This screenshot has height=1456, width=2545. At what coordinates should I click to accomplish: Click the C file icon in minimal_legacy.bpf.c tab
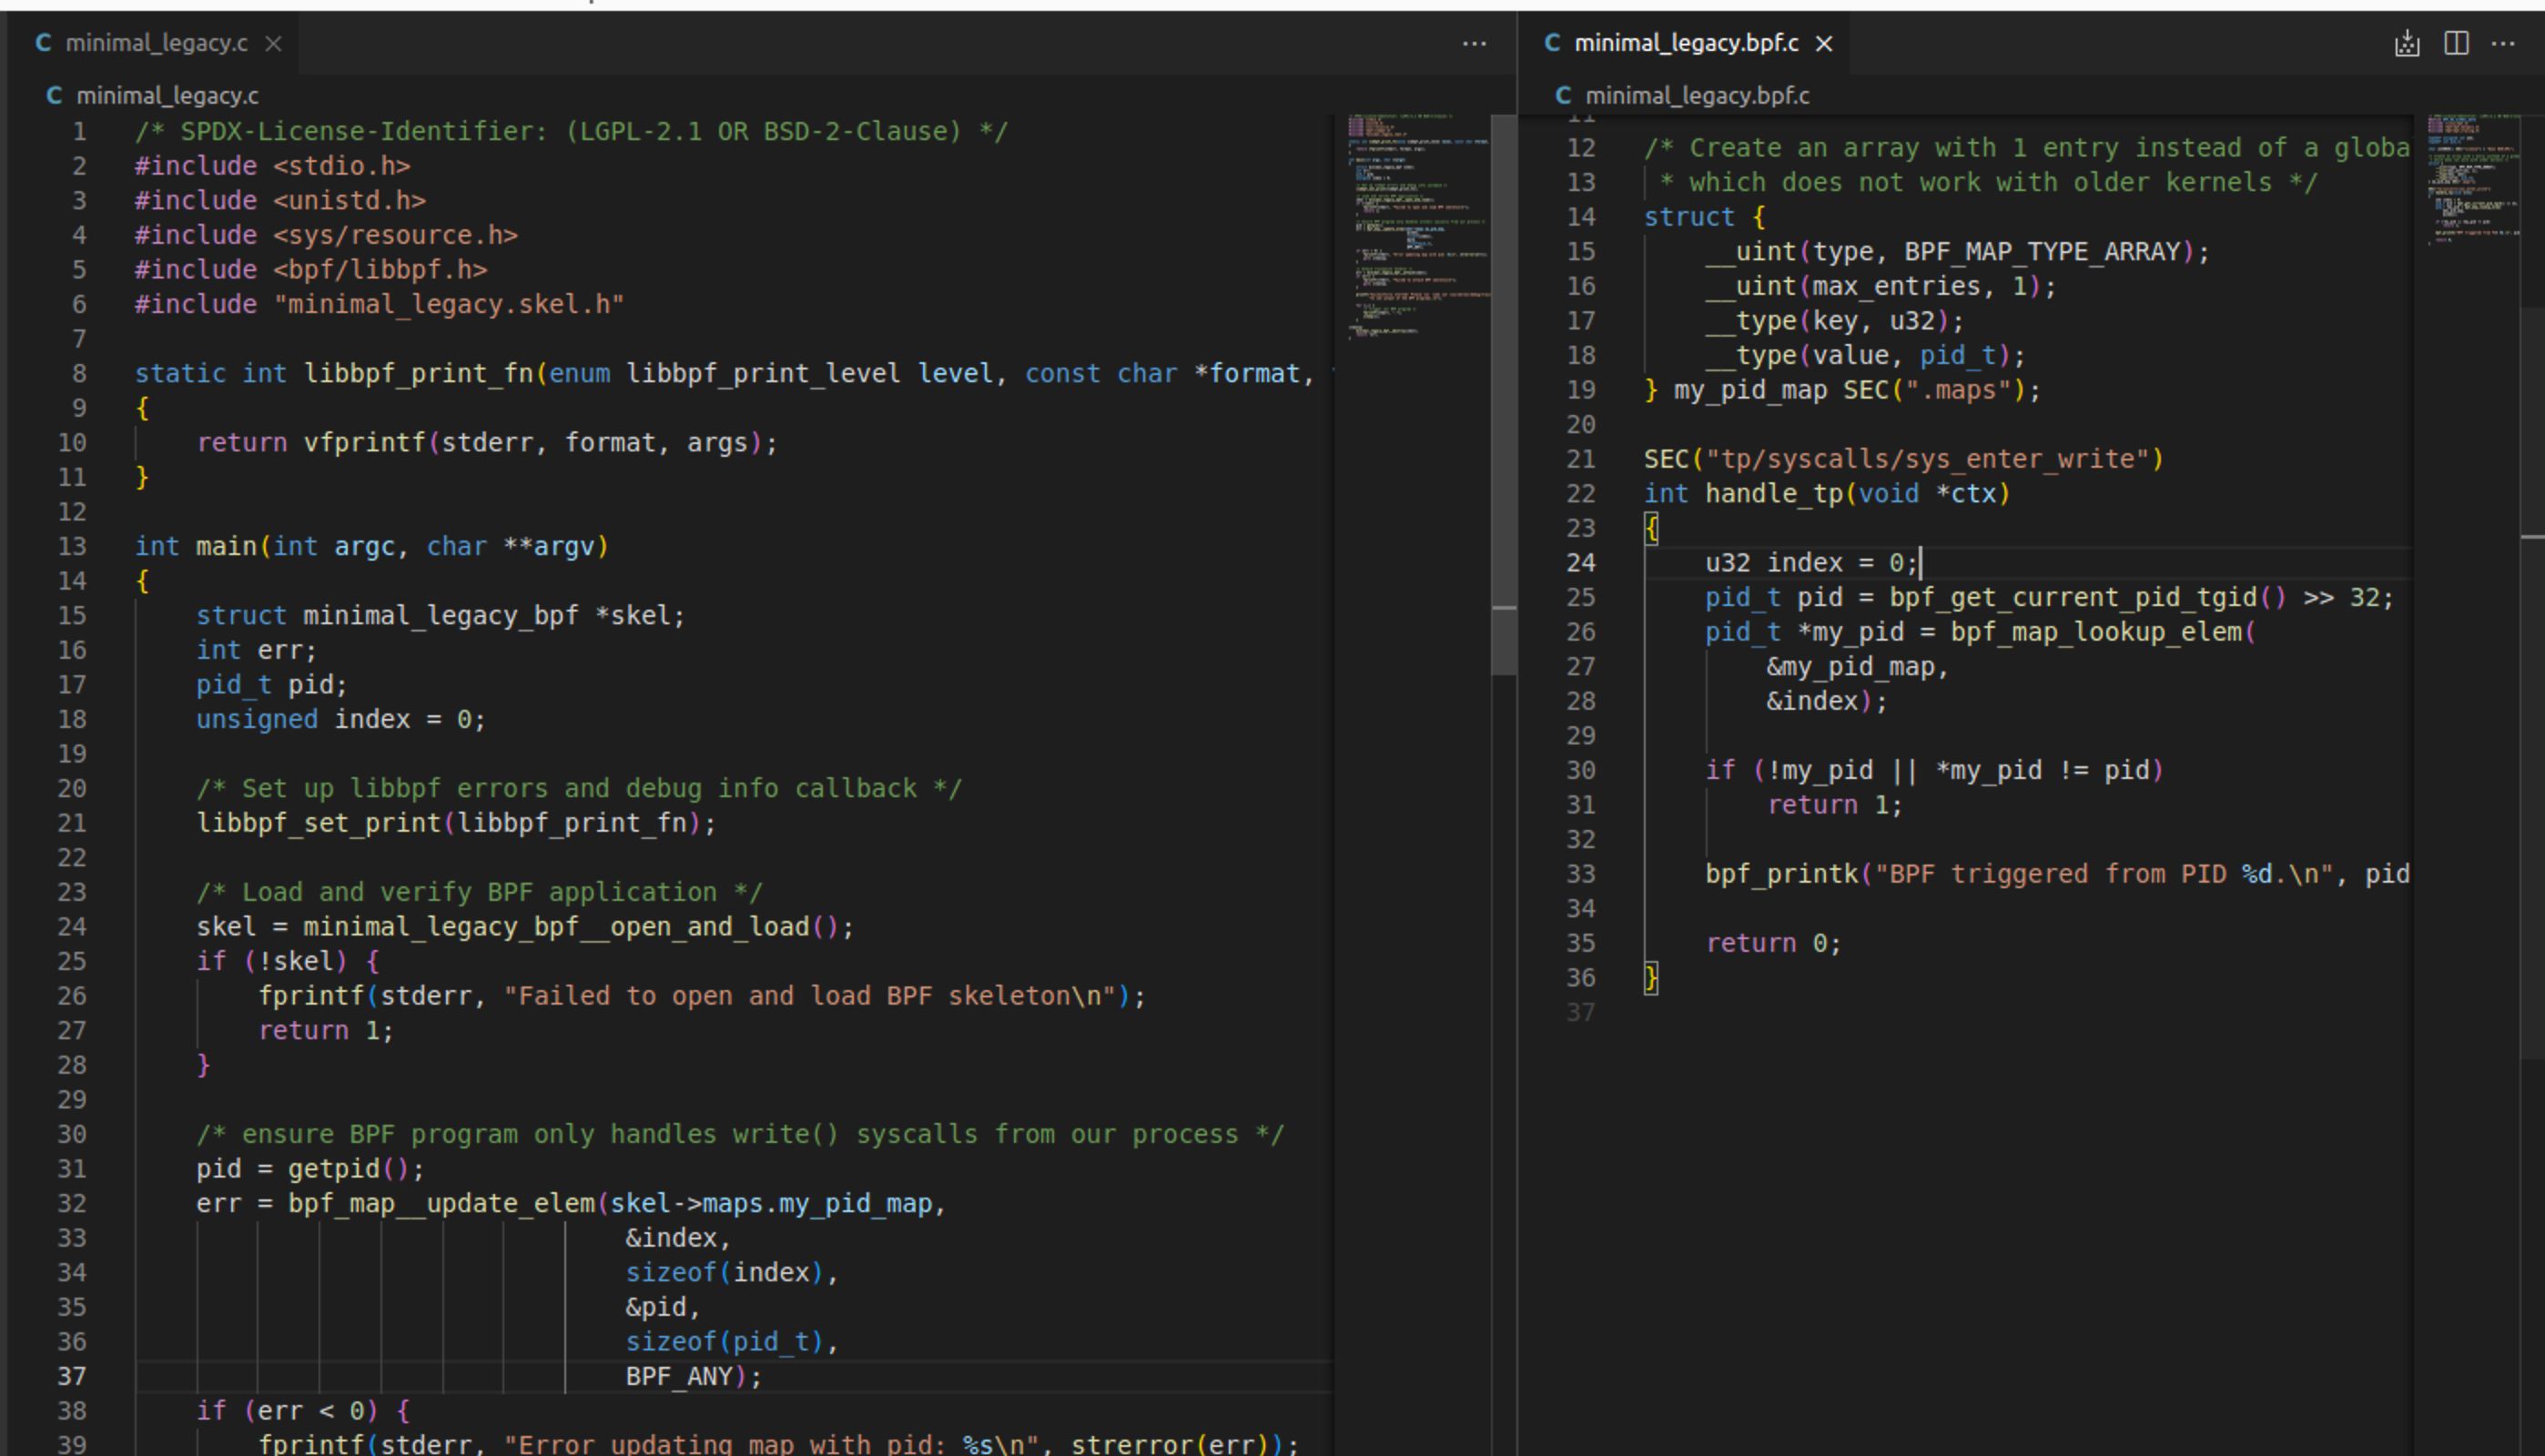click(x=1552, y=43)
